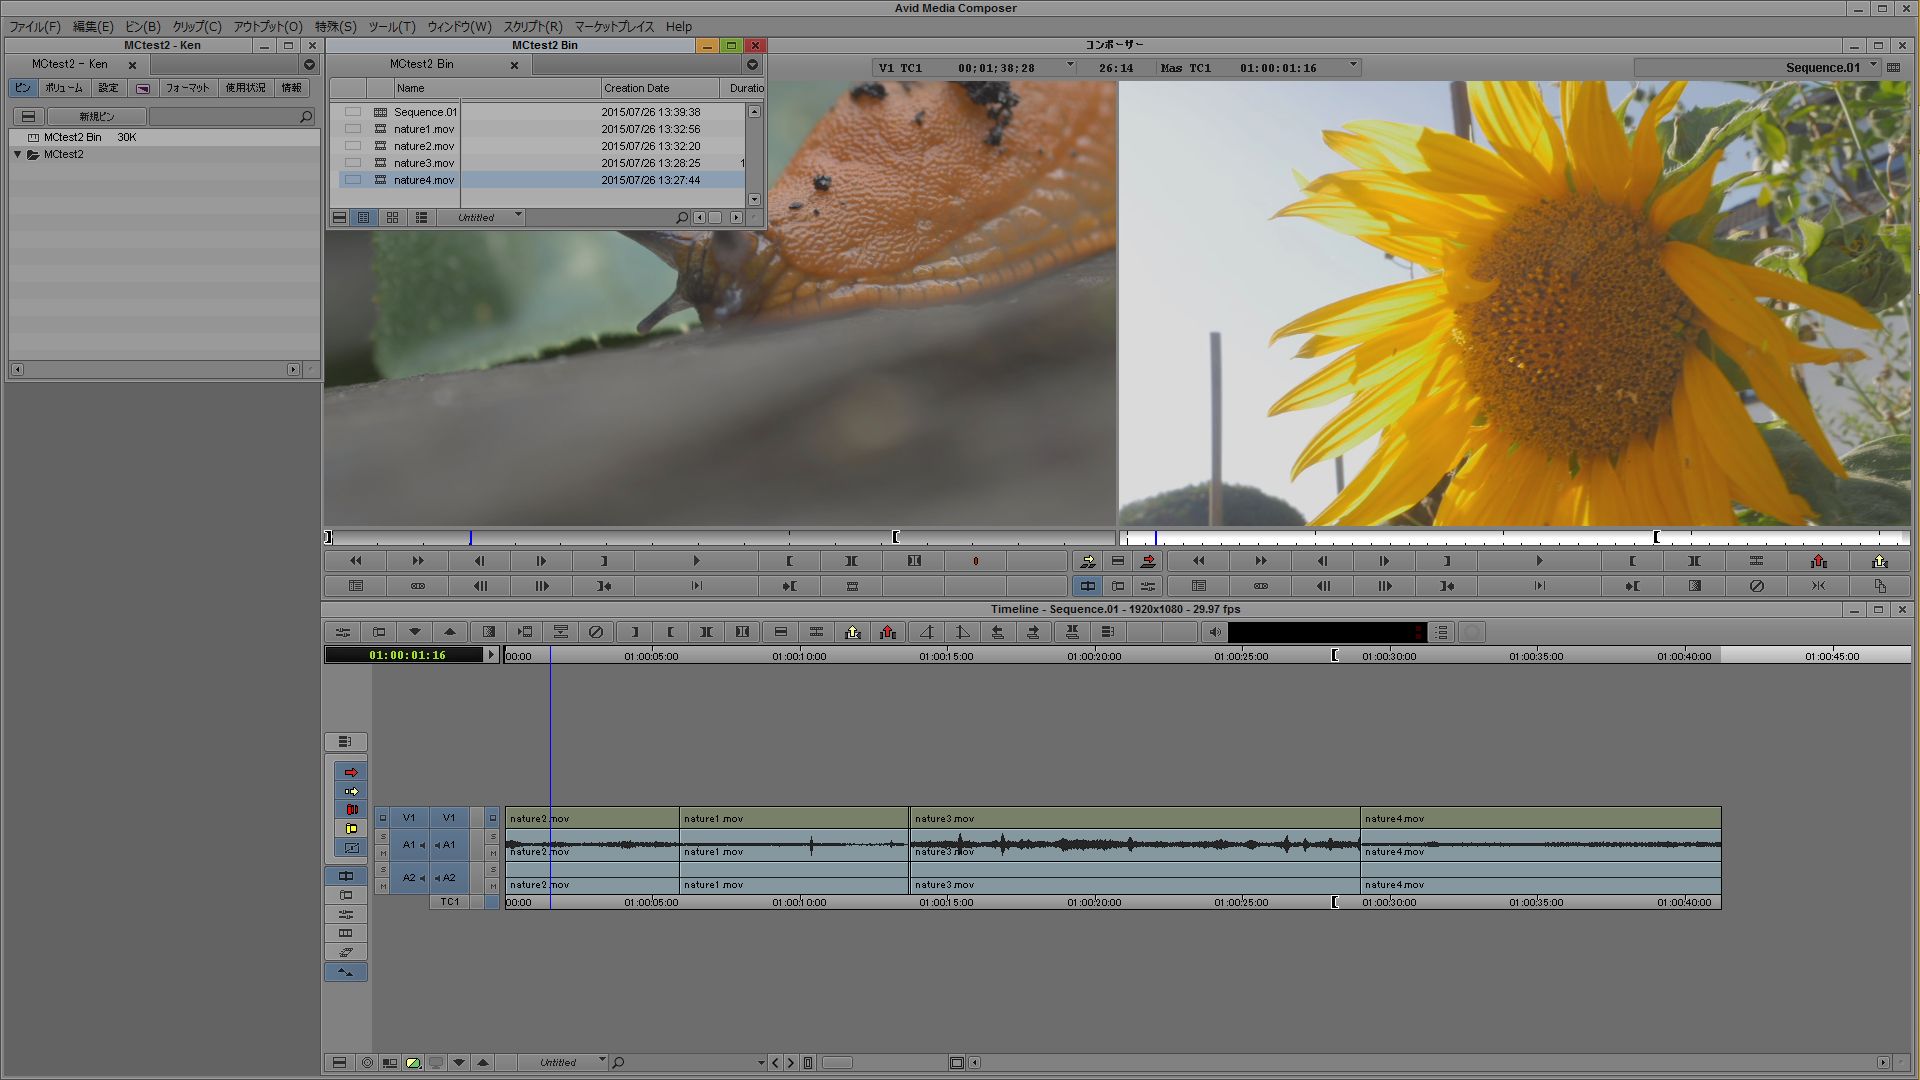Click Lift button in record monitor toolbar
Image resolution: width=1920 pixels, height=1080 pixels.
pyautogui.click(x=1818, y=561)
